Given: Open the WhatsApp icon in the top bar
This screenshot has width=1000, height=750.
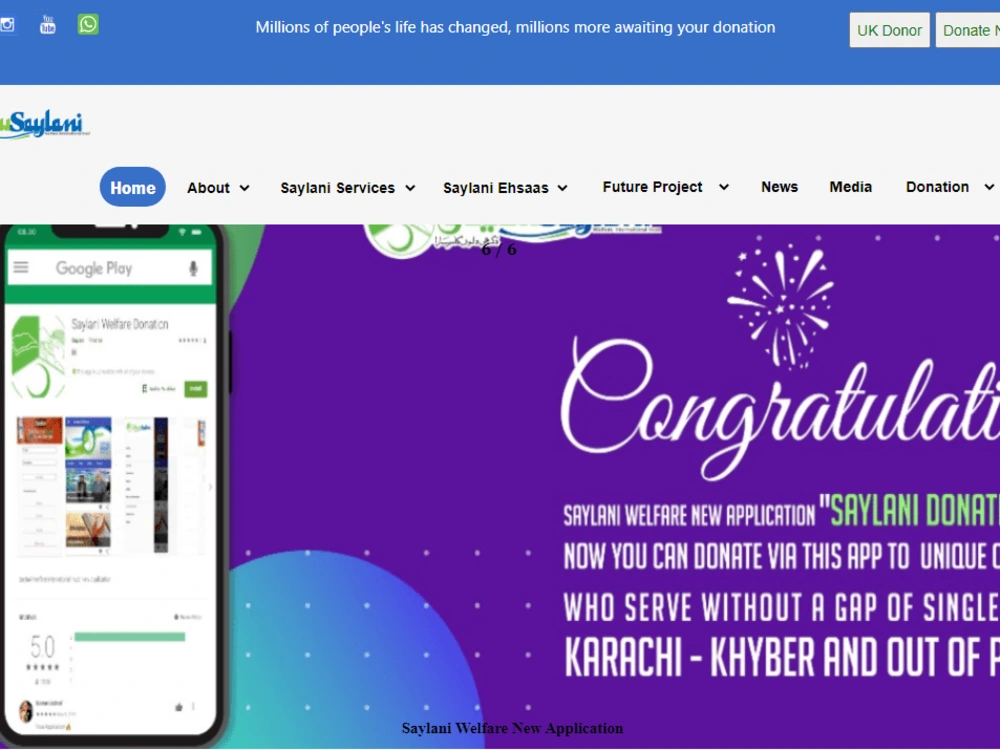Looking at the screenshot, I should pos(88,24).
